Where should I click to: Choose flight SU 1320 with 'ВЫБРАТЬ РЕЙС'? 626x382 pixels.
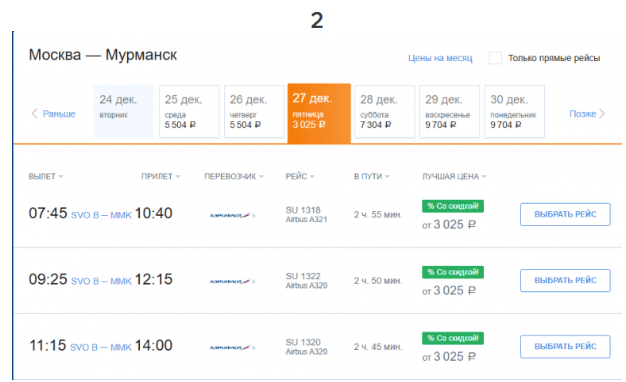pos(565,346)
